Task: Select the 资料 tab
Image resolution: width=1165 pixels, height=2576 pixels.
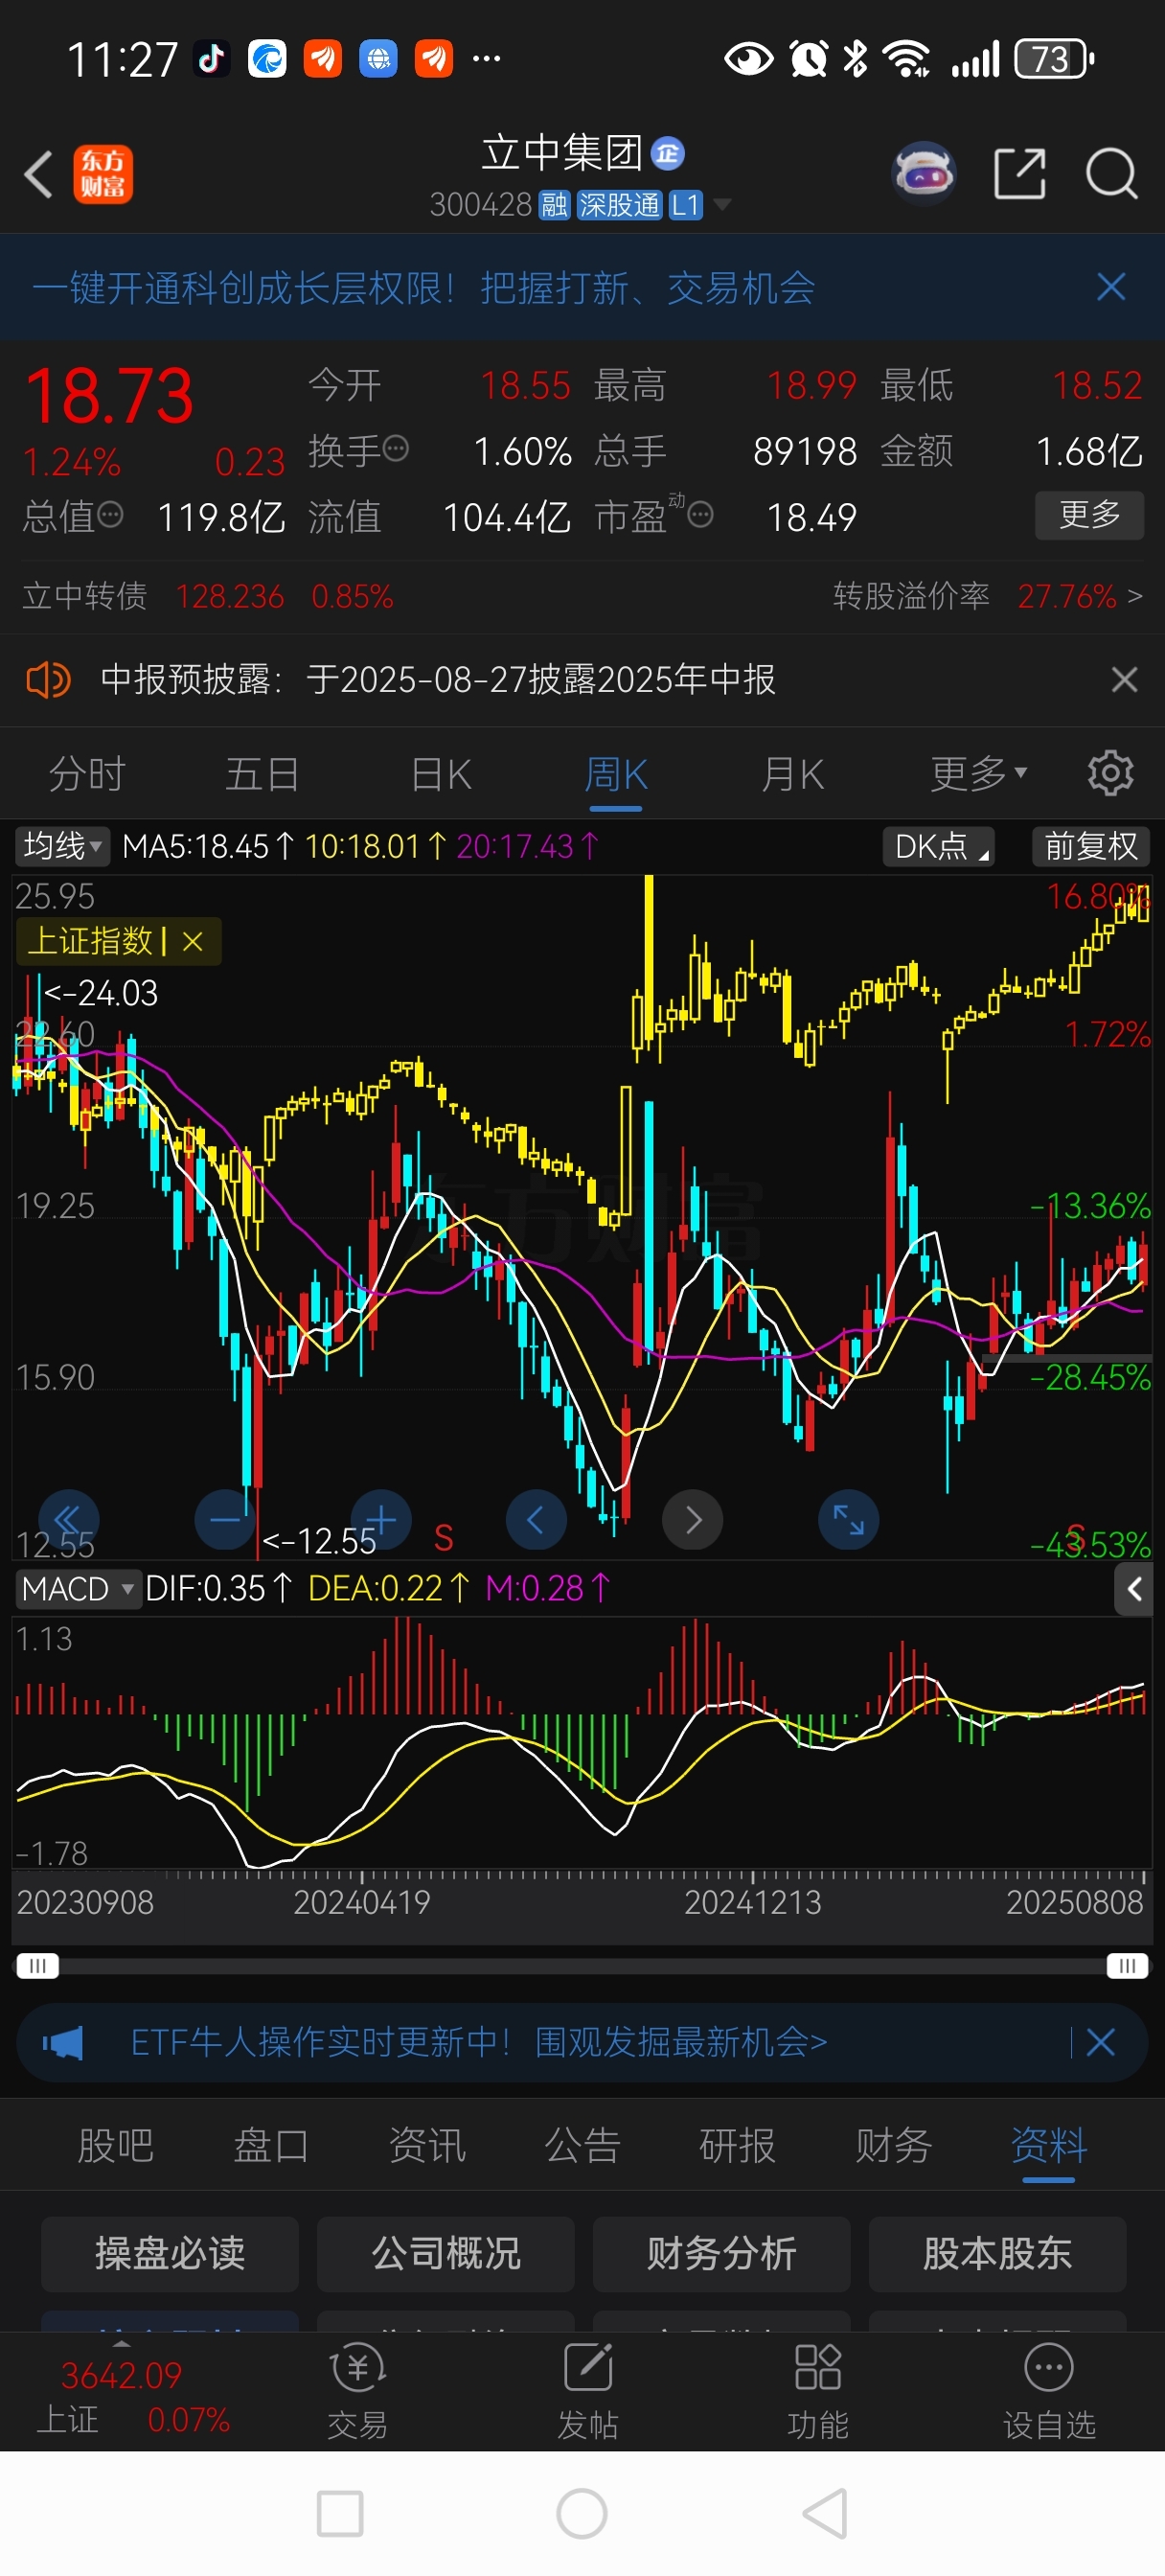Action: pos(1048,2145)
